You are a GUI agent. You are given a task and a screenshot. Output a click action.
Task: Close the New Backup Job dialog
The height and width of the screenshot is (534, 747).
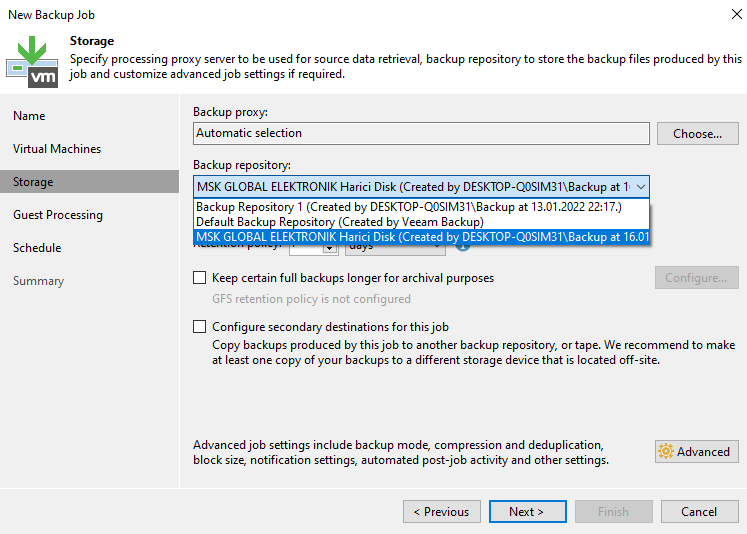(737, 14)
